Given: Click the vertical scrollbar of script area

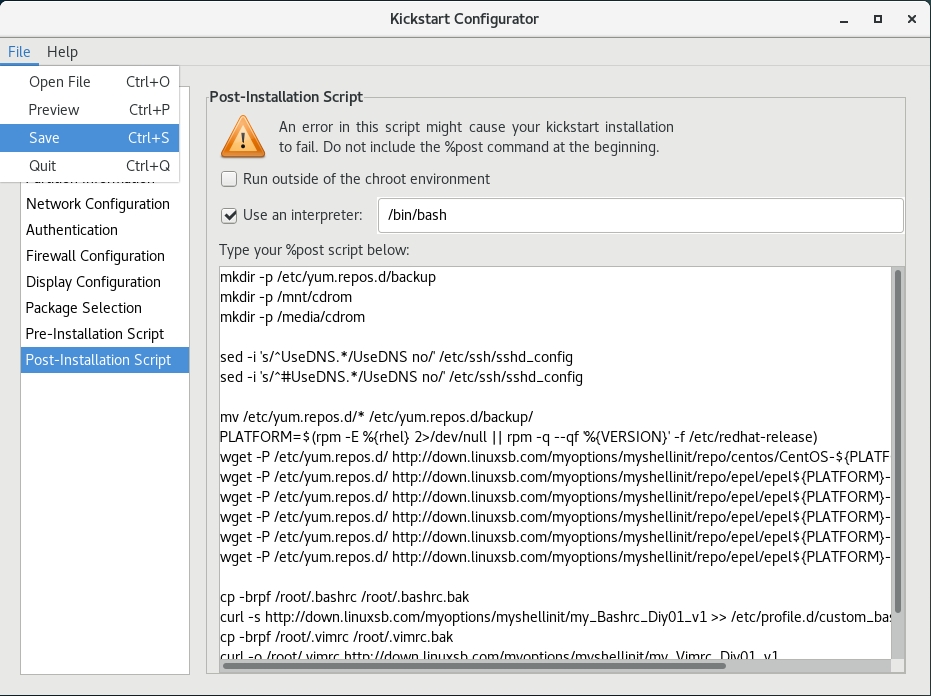Looking at the screenshot, I should [897, 440].
